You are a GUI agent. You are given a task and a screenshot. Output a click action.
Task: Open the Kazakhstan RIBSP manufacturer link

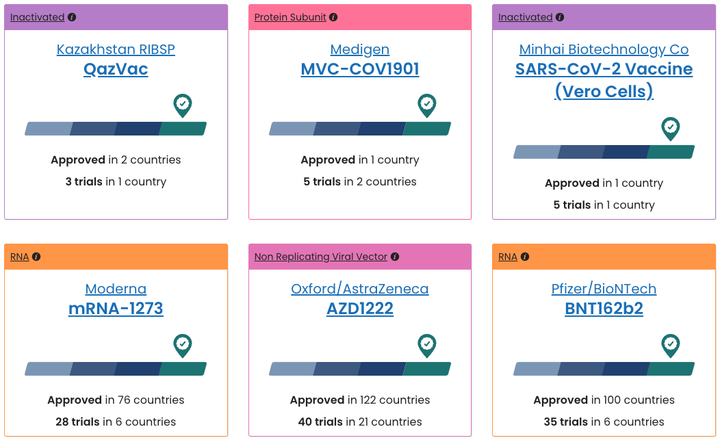(116, 49)
